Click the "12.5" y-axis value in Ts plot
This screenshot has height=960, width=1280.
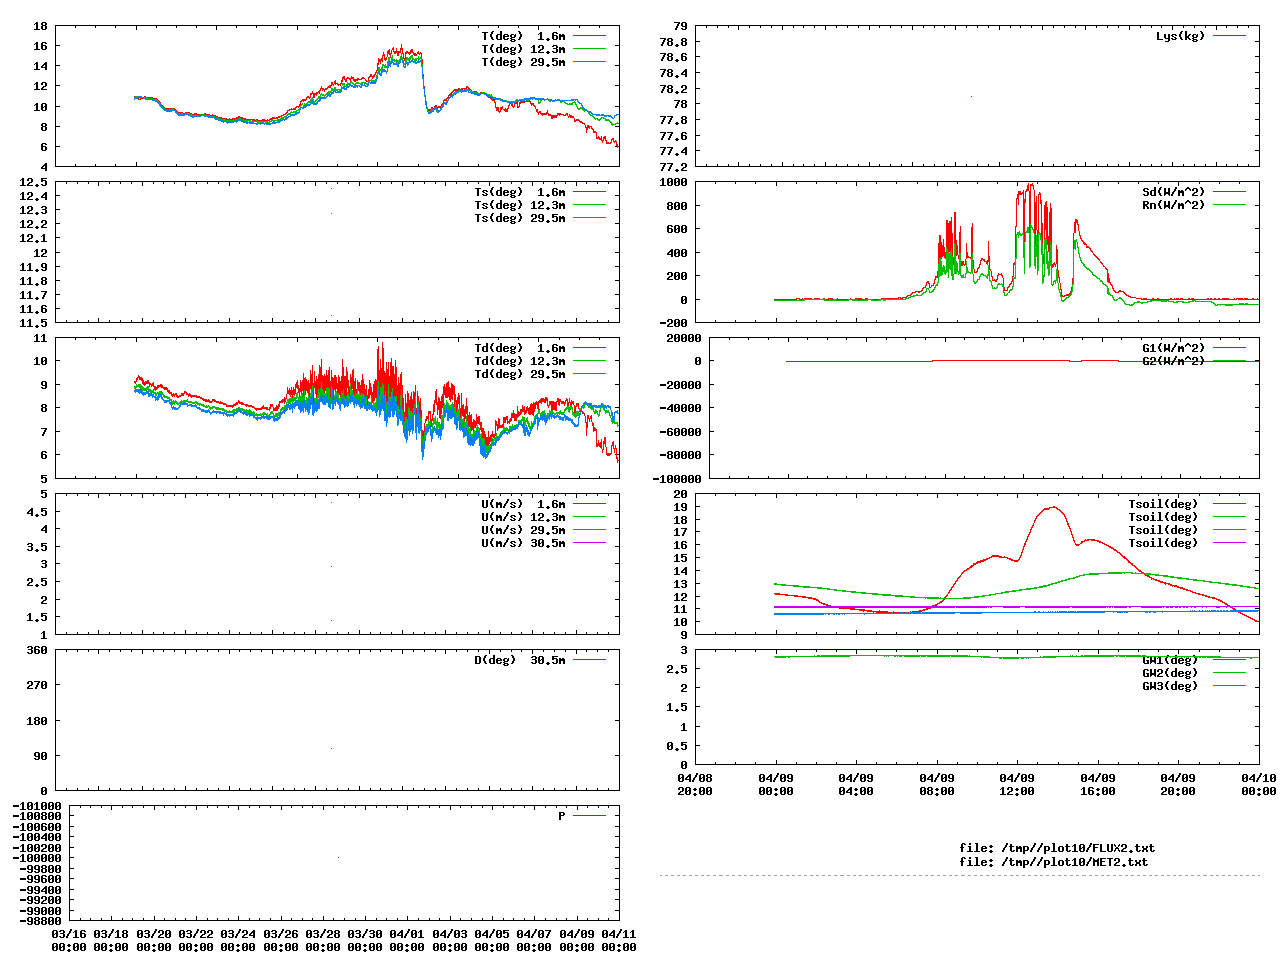[34, 182]
